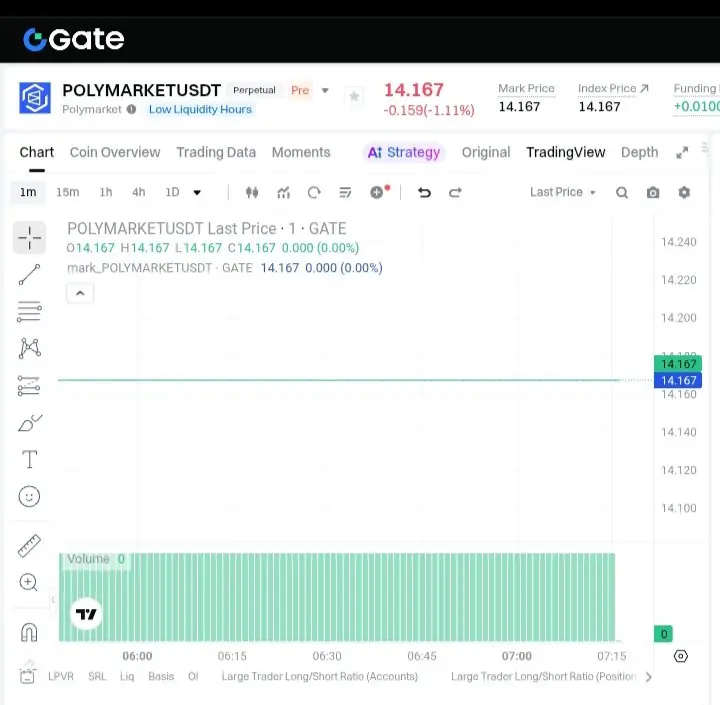Select the SRL indicator
This screenshot has height=705, width=720.
pos(97,676)
